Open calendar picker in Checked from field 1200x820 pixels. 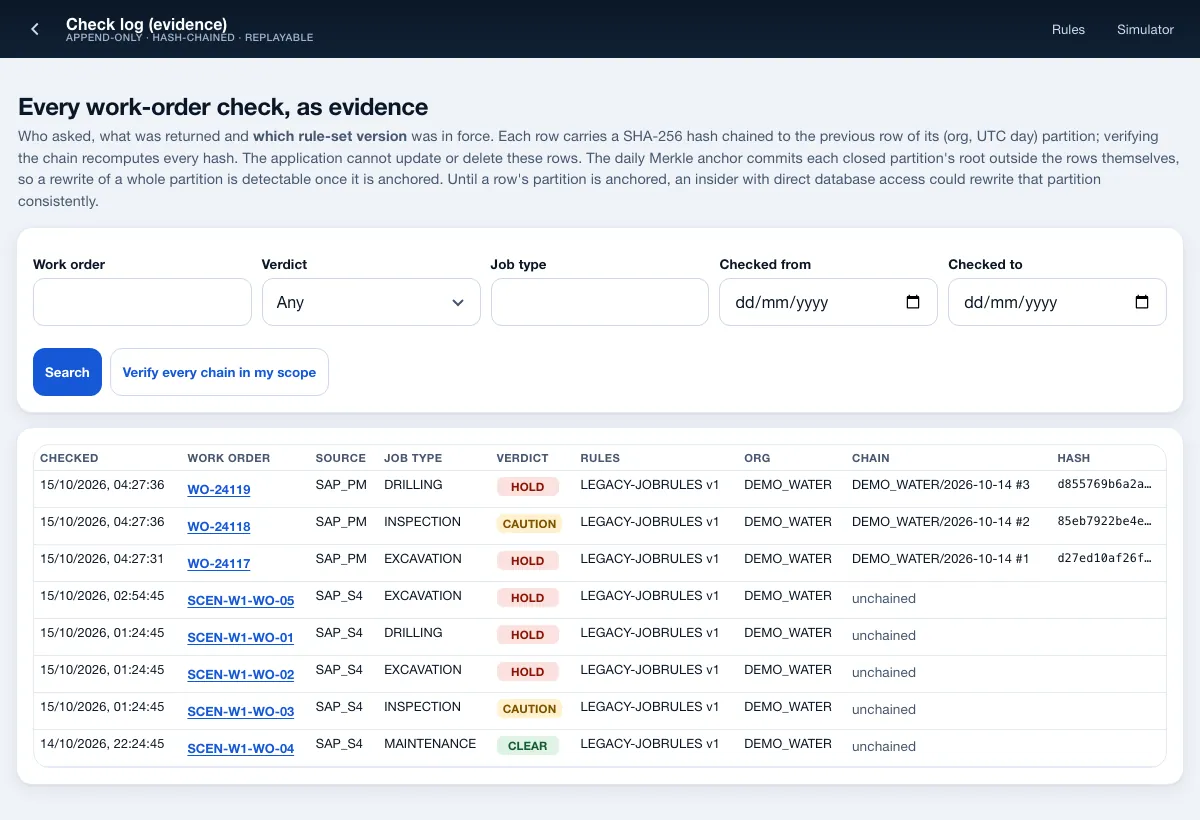tap(912, 302)
